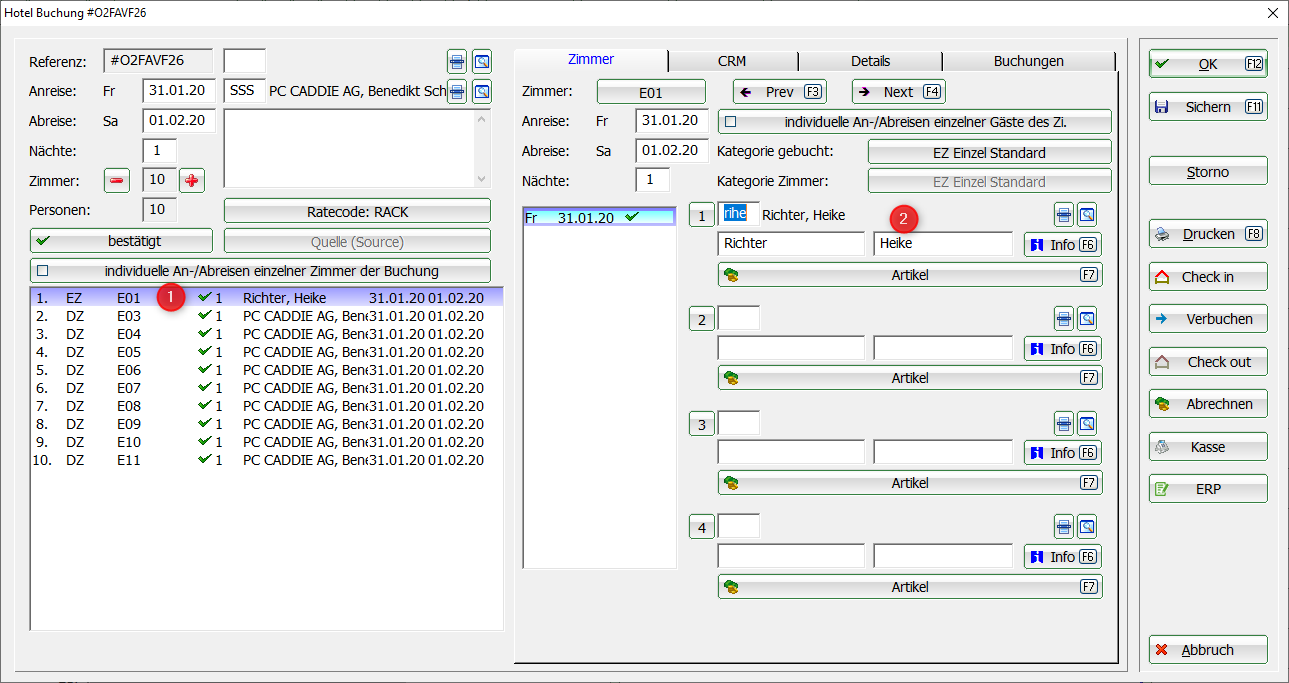The width and height of the screenshot is (1289, 683).
Task: Click the Verbuchen button
Action: pyautogui.click(x=1208, y=320)
